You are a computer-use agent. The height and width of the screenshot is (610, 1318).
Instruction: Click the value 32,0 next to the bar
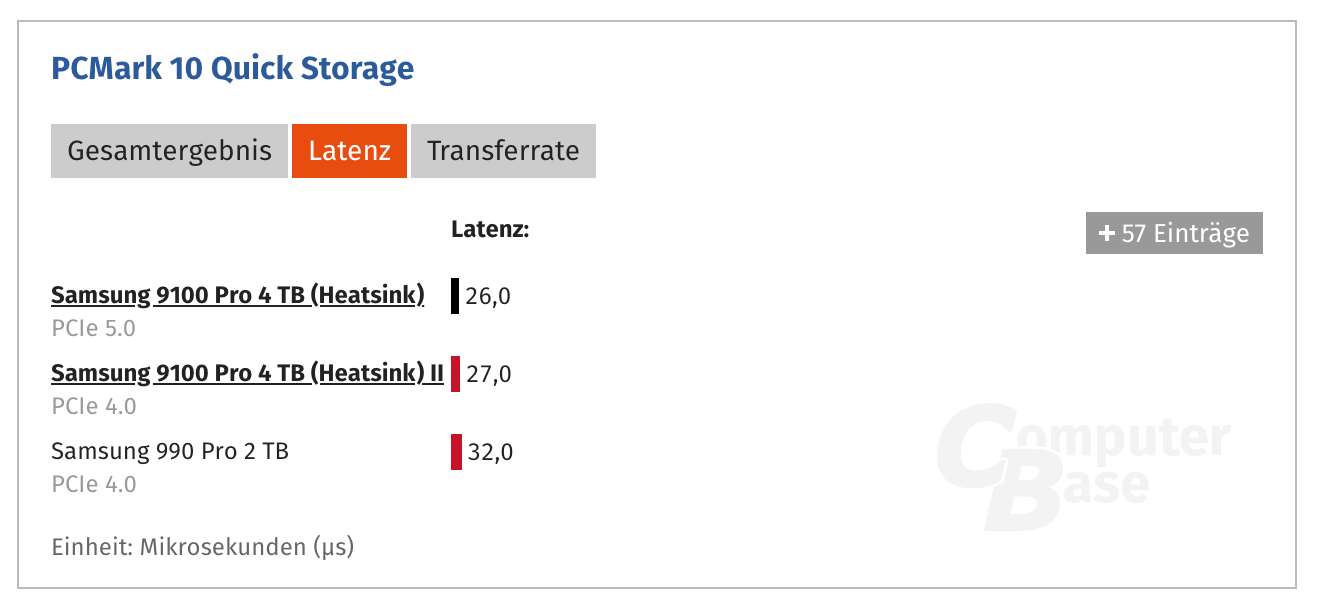click(491, 451)
